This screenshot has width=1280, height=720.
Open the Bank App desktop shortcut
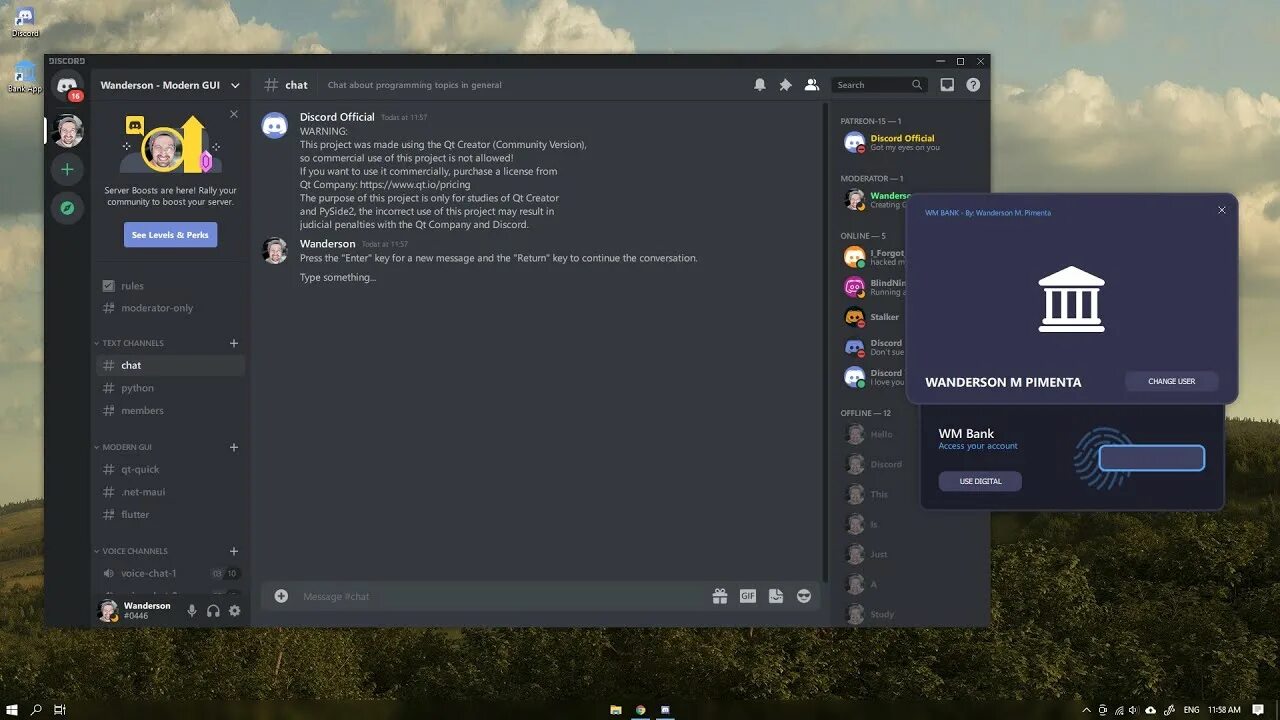pos(25,77)
